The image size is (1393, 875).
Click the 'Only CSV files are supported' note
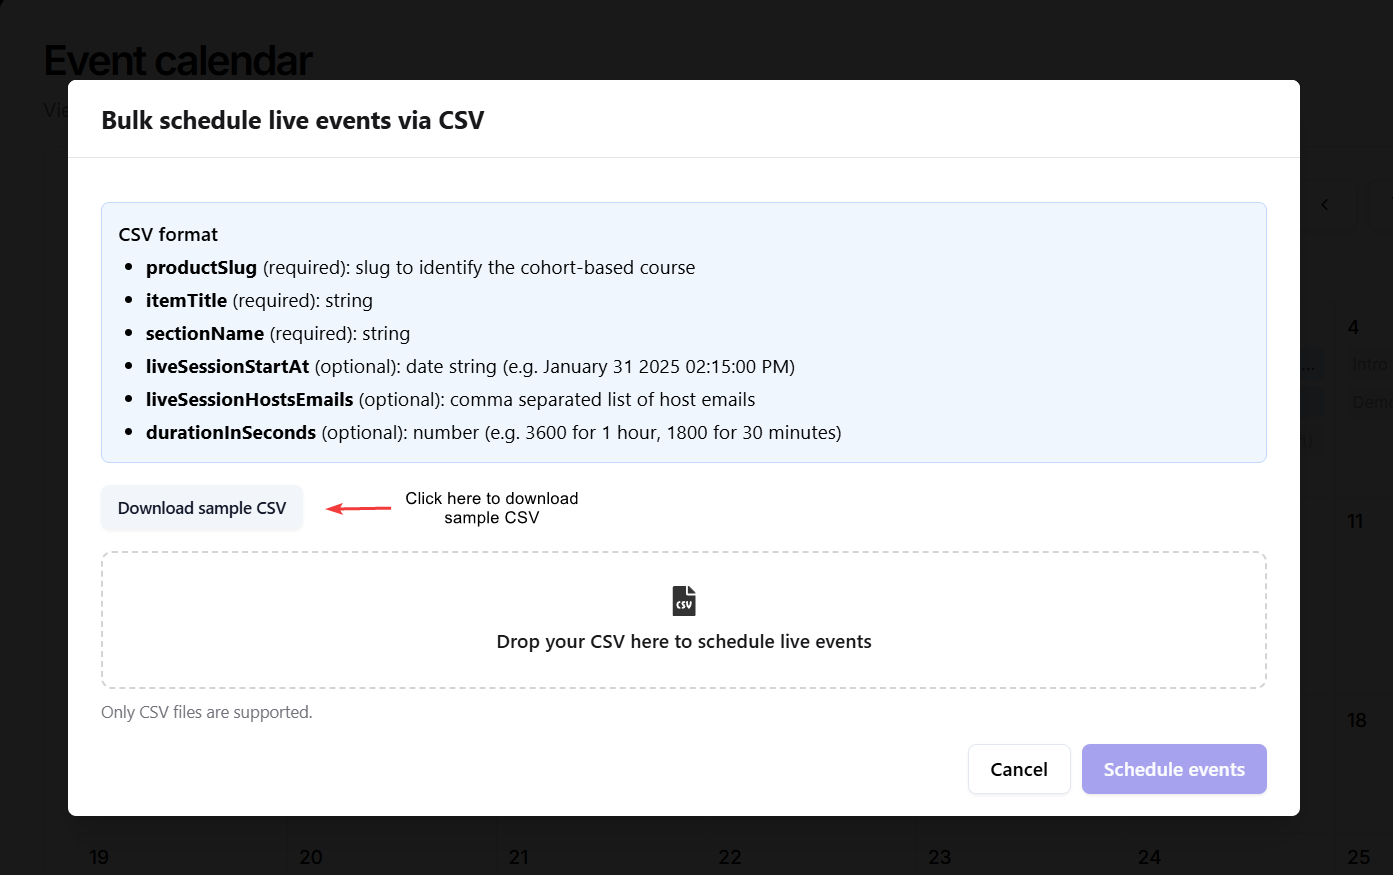(x=207, y=712)
